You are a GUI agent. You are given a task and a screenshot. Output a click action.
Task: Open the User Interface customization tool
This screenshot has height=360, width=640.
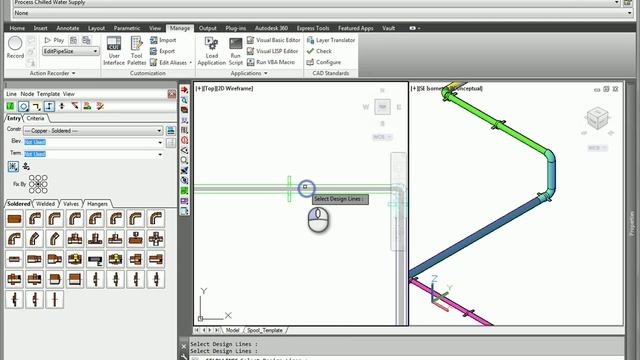(114, 51)
